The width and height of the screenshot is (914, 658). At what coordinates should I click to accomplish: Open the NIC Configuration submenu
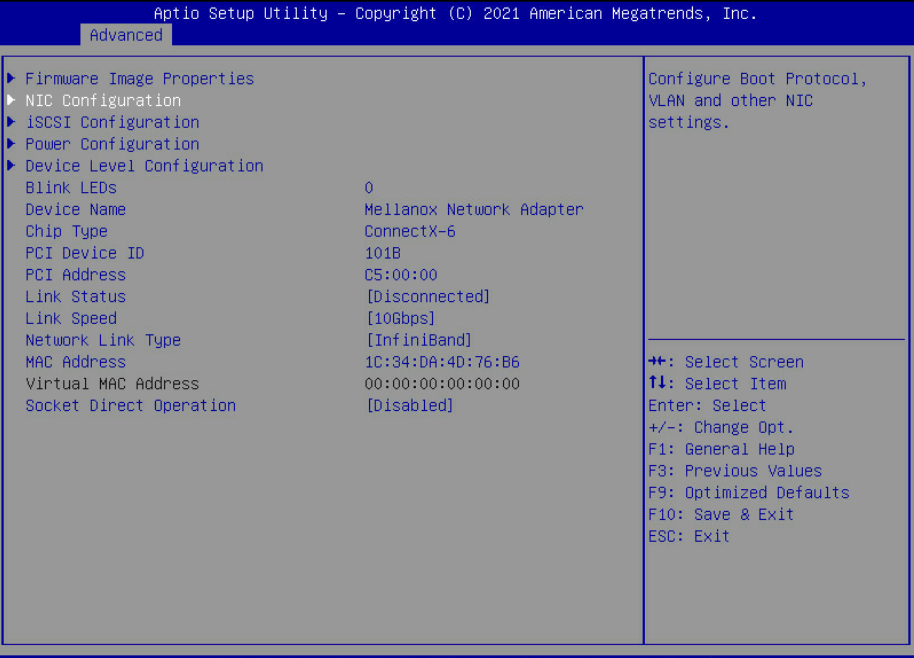click(103, 100)
